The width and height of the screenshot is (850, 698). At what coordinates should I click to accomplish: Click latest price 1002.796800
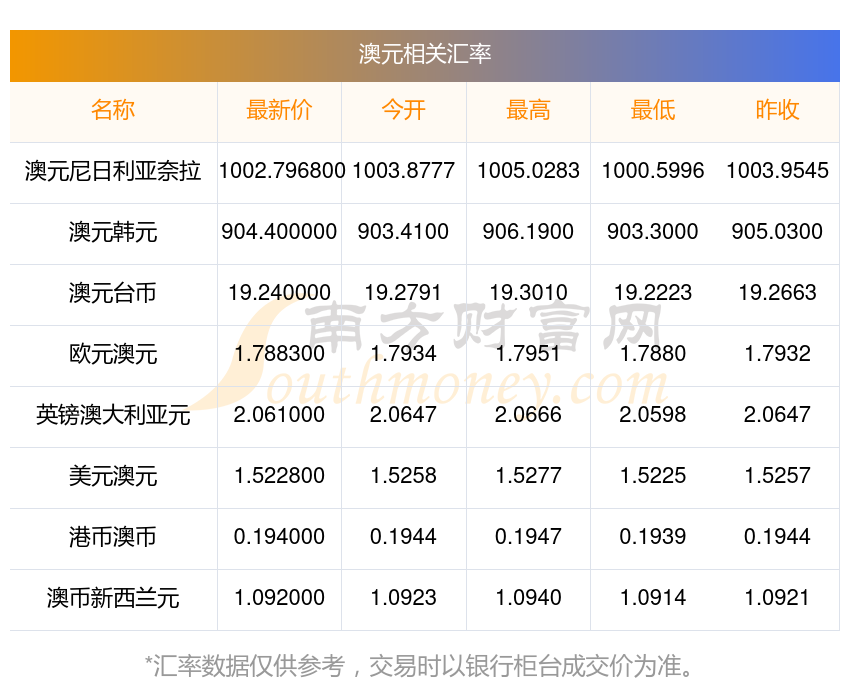pos(282,171)
